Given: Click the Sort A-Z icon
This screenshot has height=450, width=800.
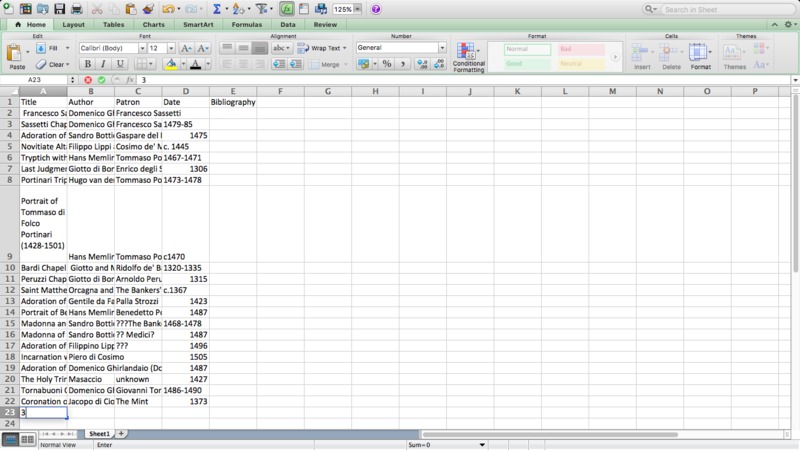Looking at the screenshot, I should (238, 9).
